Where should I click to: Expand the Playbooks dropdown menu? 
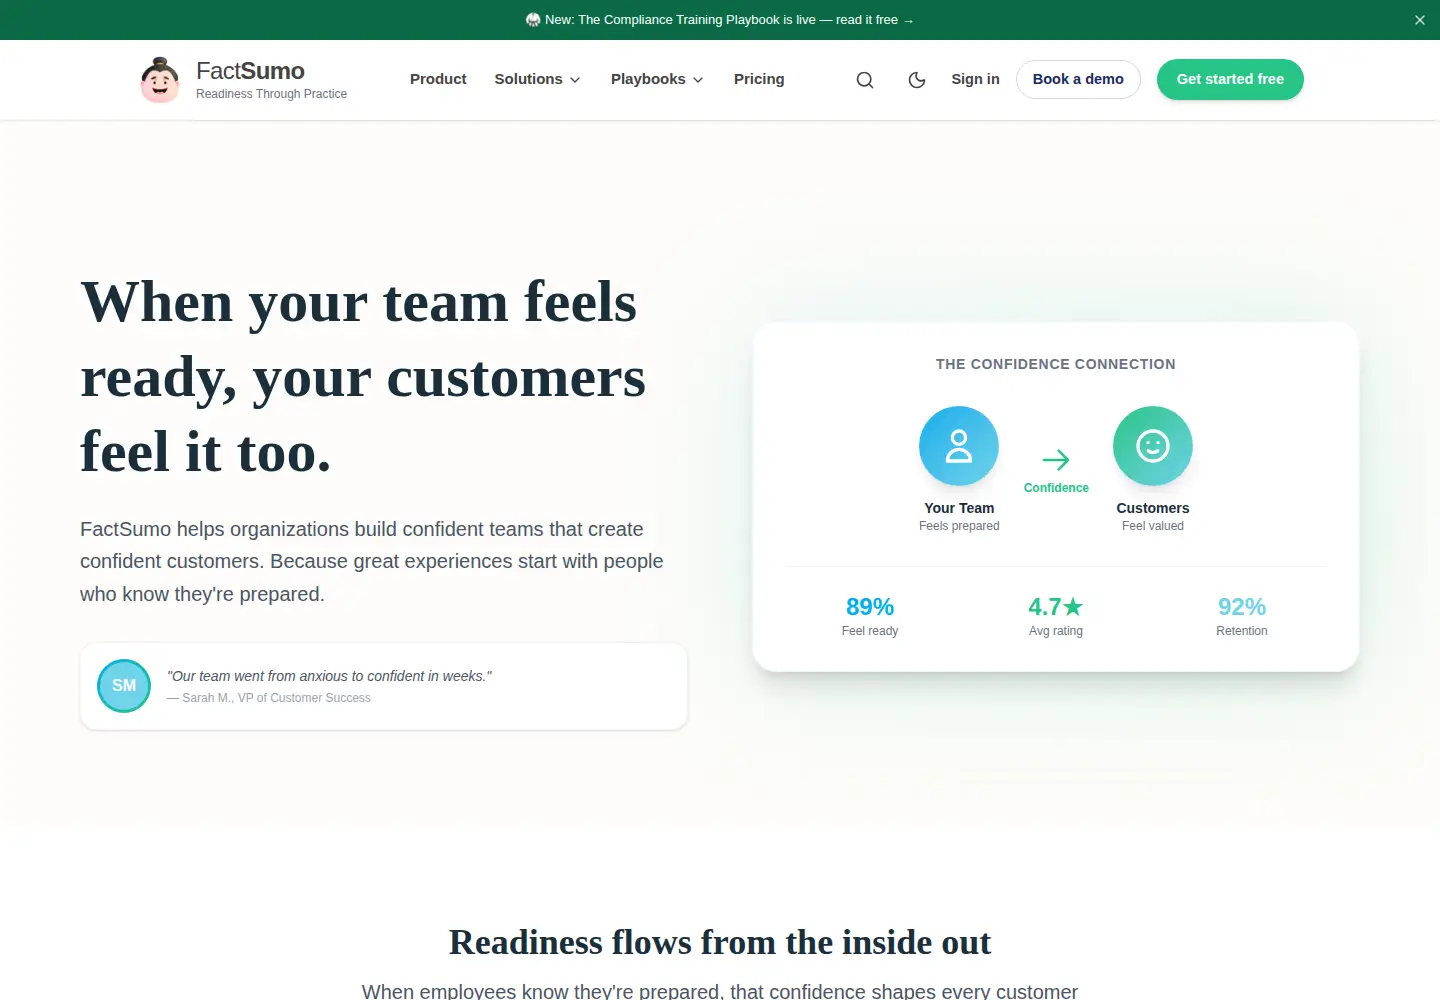pyautogui.click(x=657, y=79)
